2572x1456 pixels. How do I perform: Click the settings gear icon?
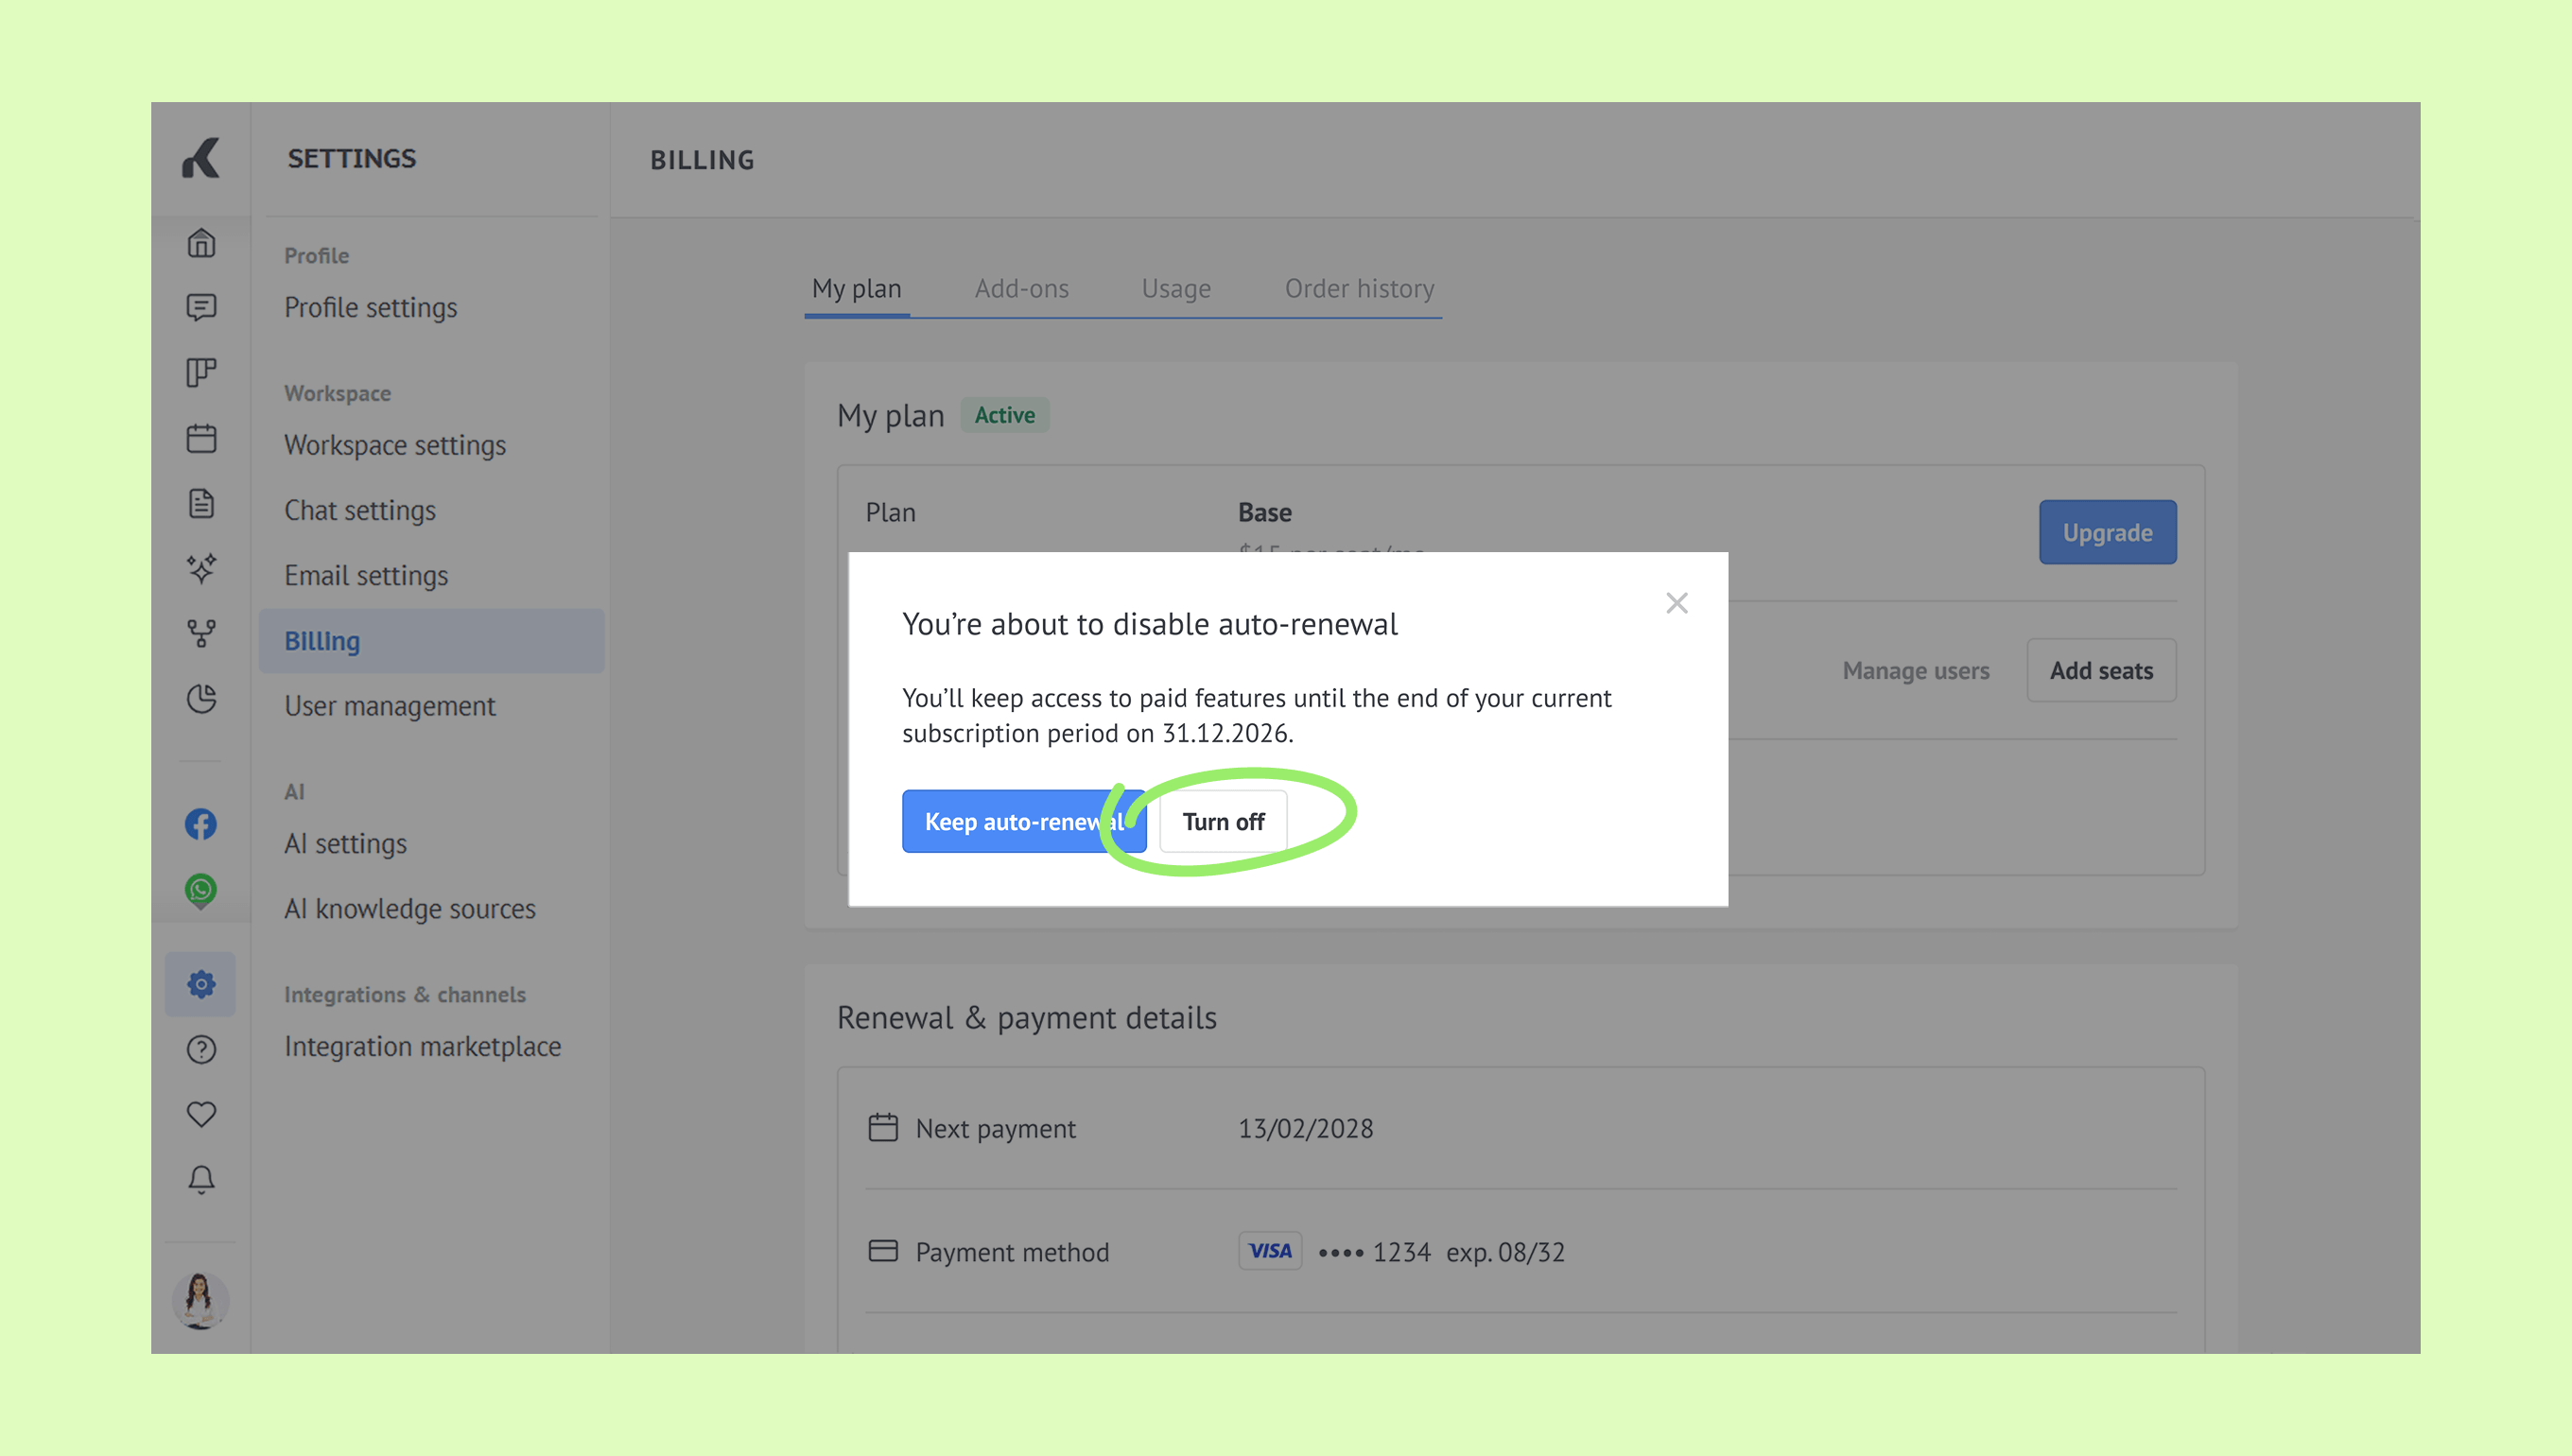pos(201,984)
